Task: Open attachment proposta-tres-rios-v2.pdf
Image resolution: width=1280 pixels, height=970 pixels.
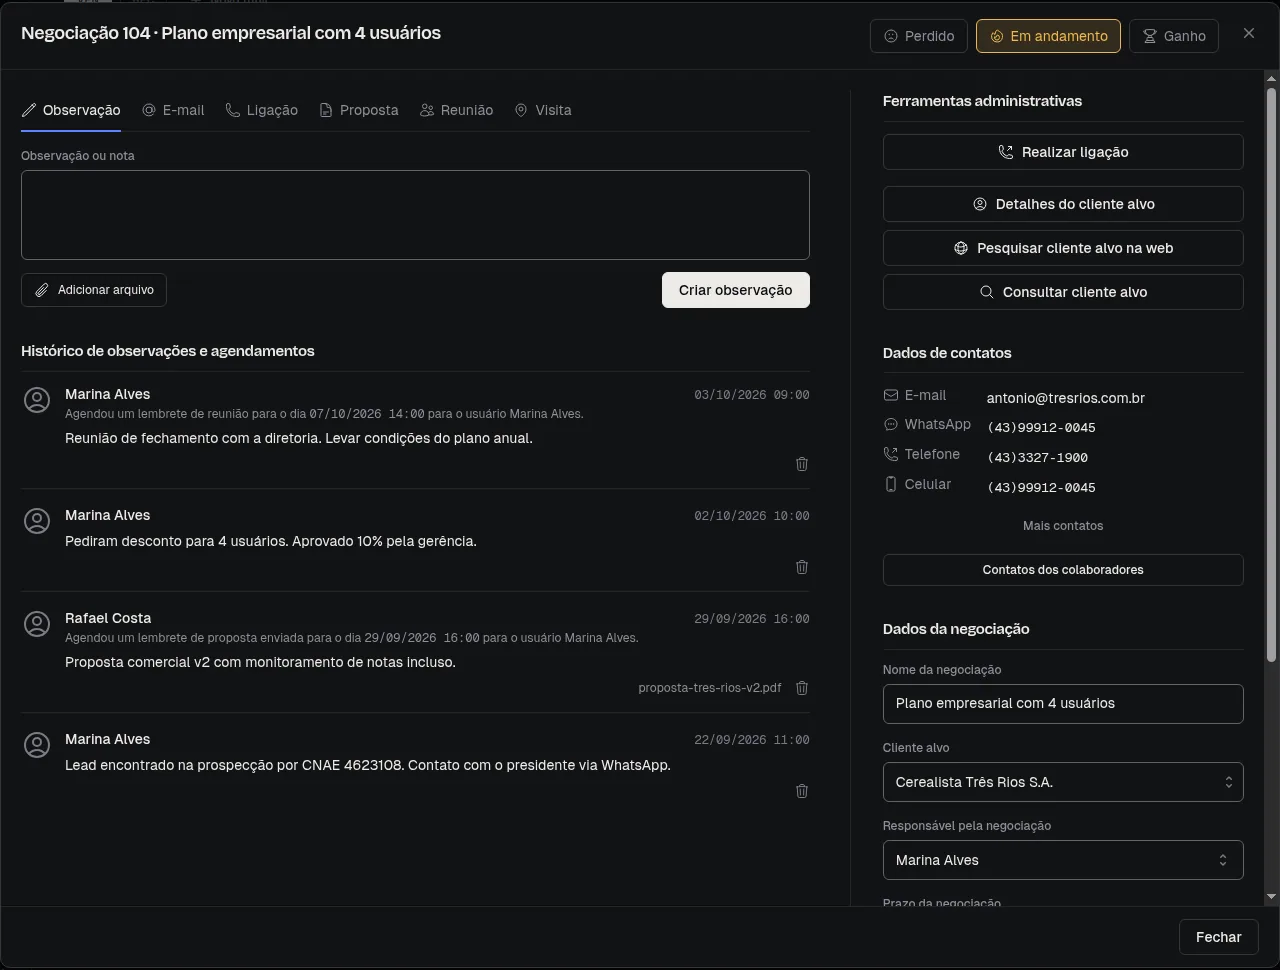Action: click(x=710, y=688)
